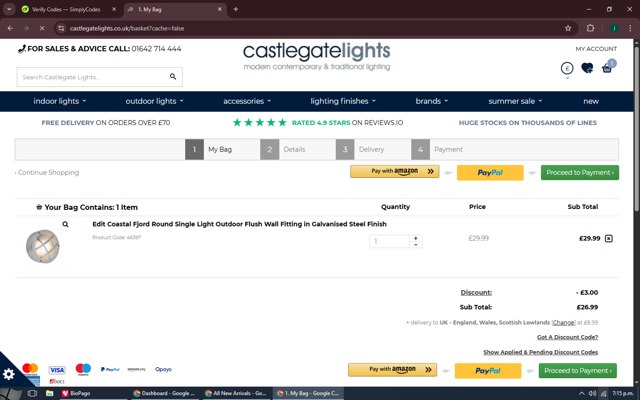Click bottom Proceed to Payment button
Screen dimensions: 640x400
[x=578, y=371]
